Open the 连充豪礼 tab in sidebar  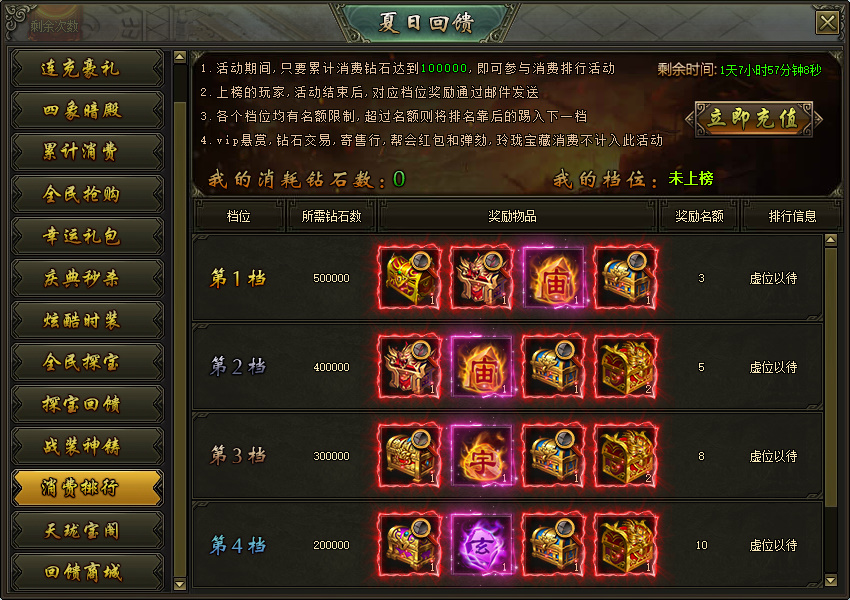(87, 68)
